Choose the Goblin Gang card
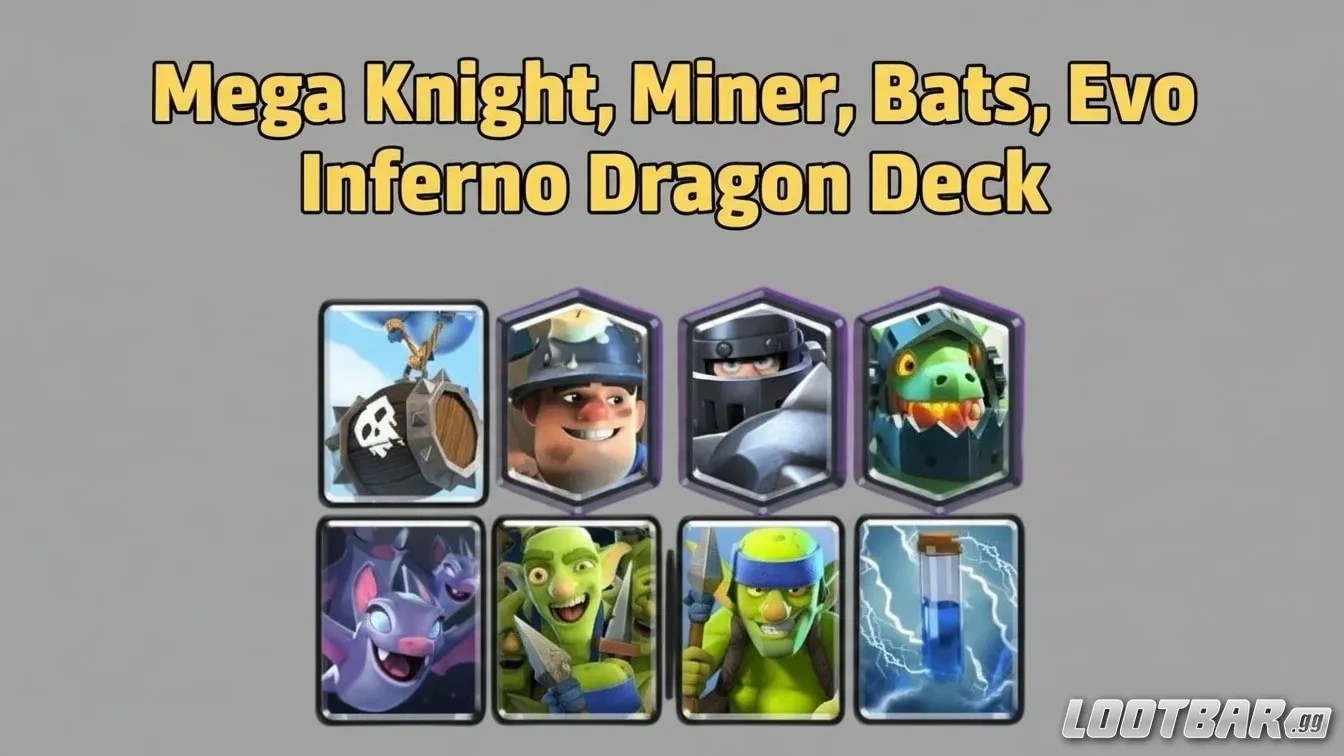 coord(577,619)
